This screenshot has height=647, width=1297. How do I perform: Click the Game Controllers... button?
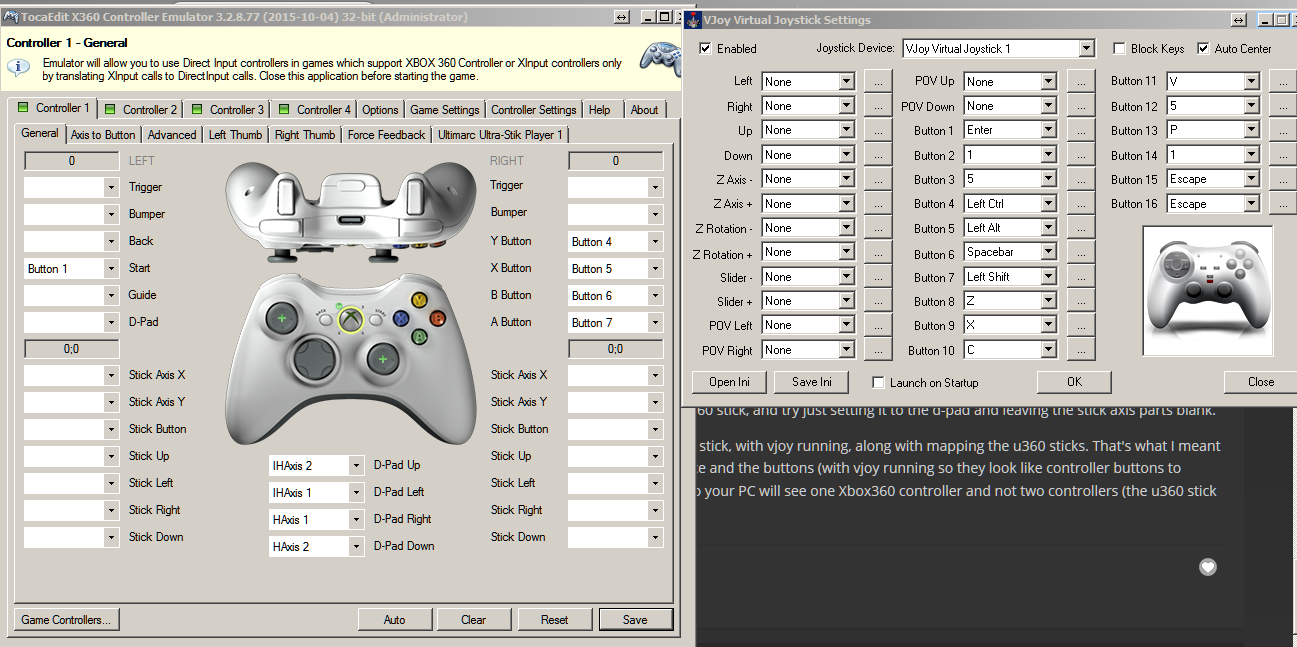pyautogui.click(x=66, y=619)
